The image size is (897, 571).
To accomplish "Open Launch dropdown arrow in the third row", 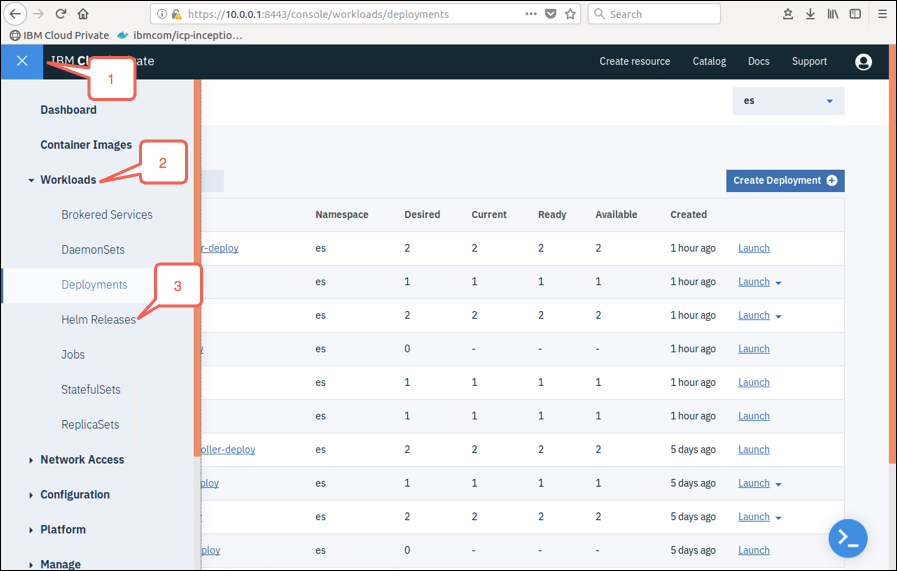I will [778, 316].
